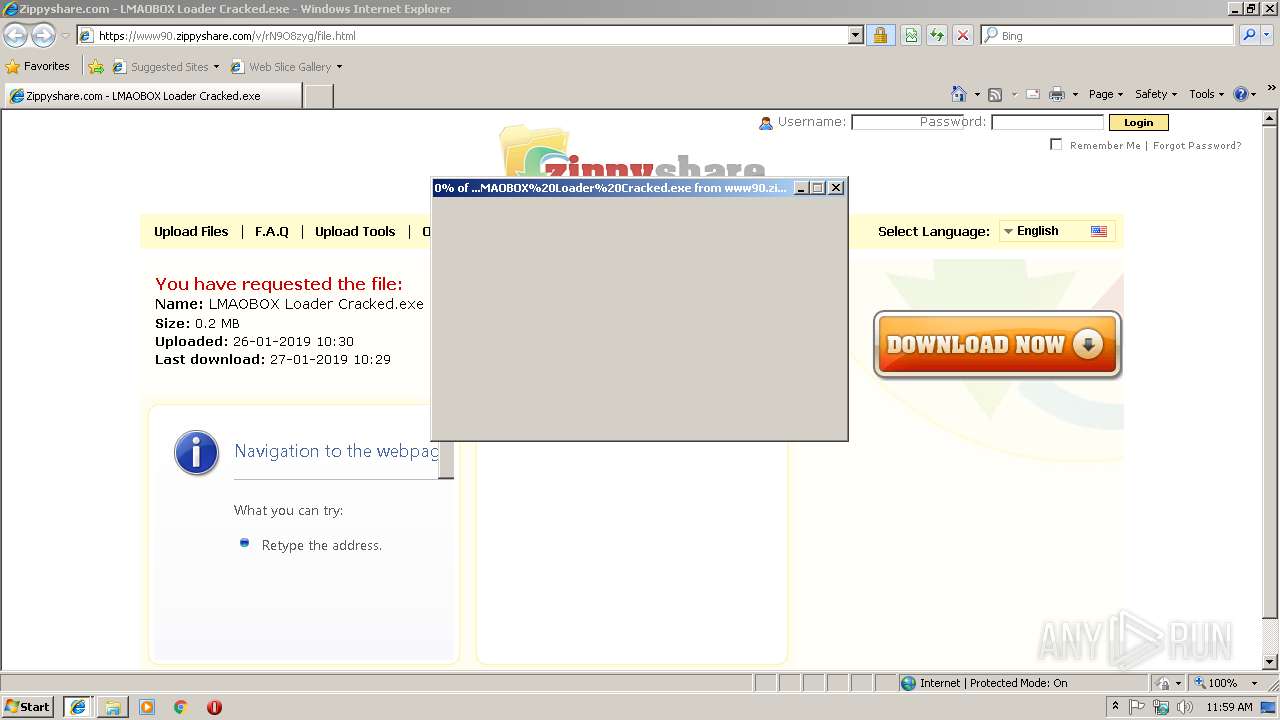Click the Read Mail envelope icon

[1033, 94]
